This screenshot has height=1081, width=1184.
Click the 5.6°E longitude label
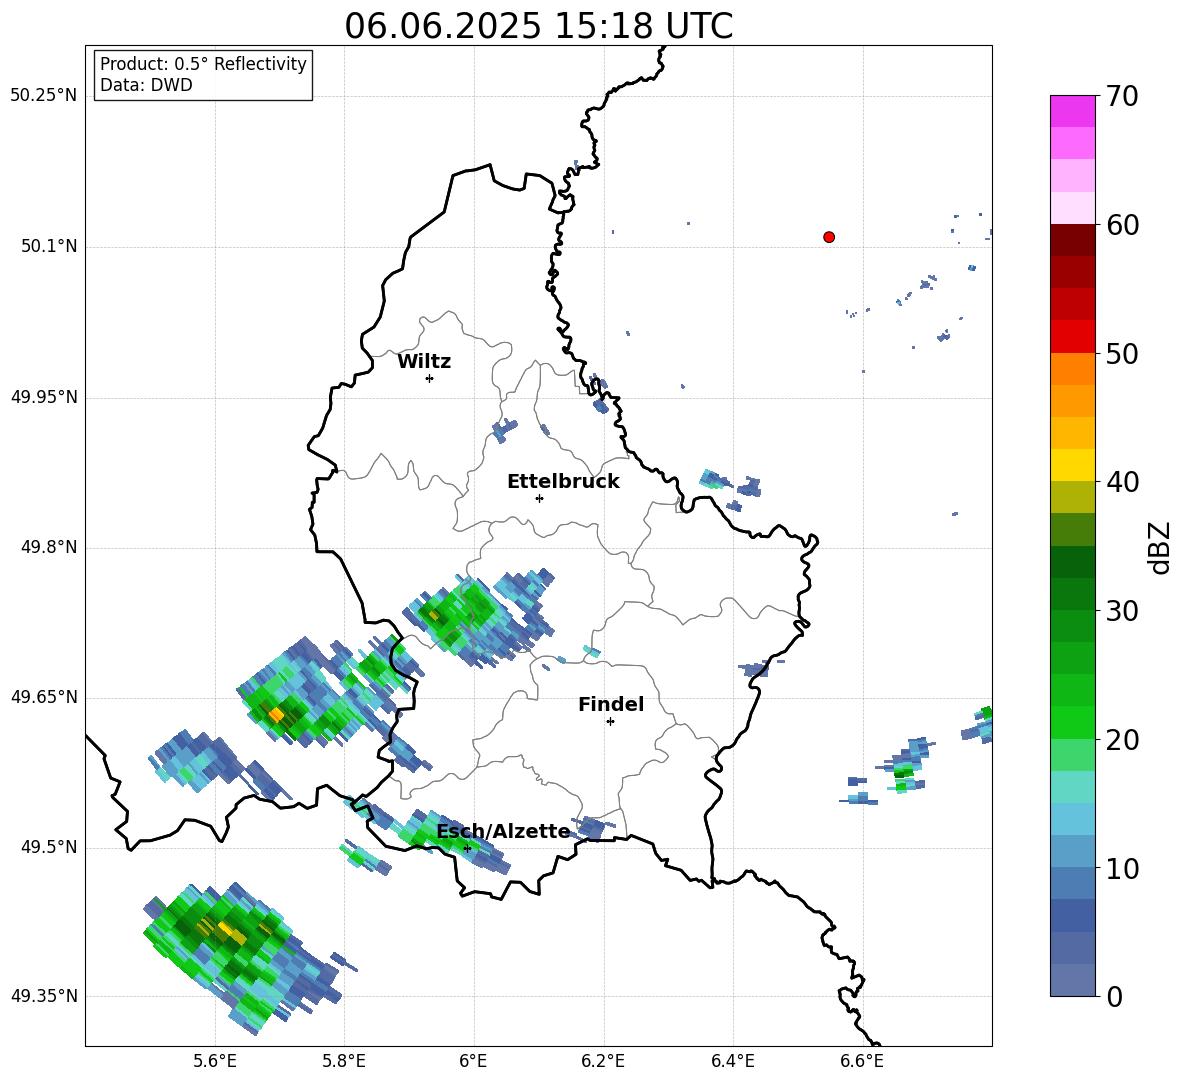click(215, 1061)
